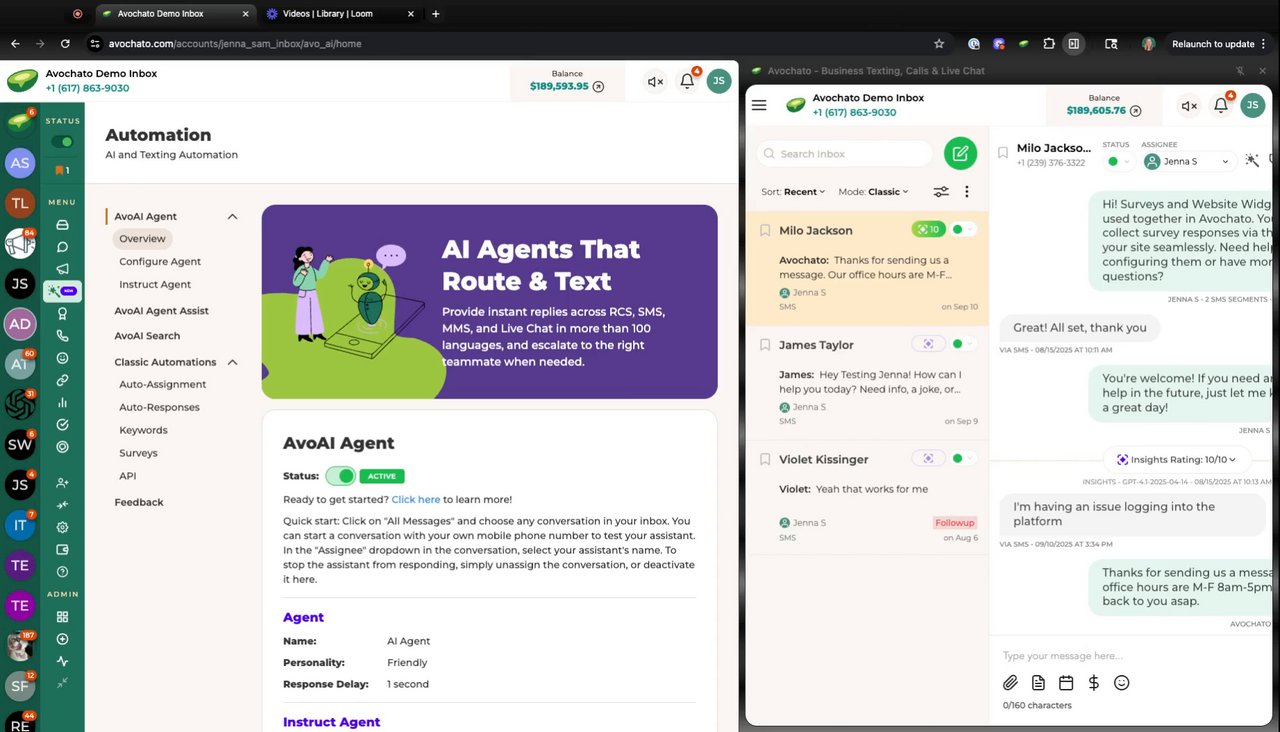Click the add user icon in the left menu
Image resolution: width=1280 pixels, height=732 pixels.
pos(62,483)
